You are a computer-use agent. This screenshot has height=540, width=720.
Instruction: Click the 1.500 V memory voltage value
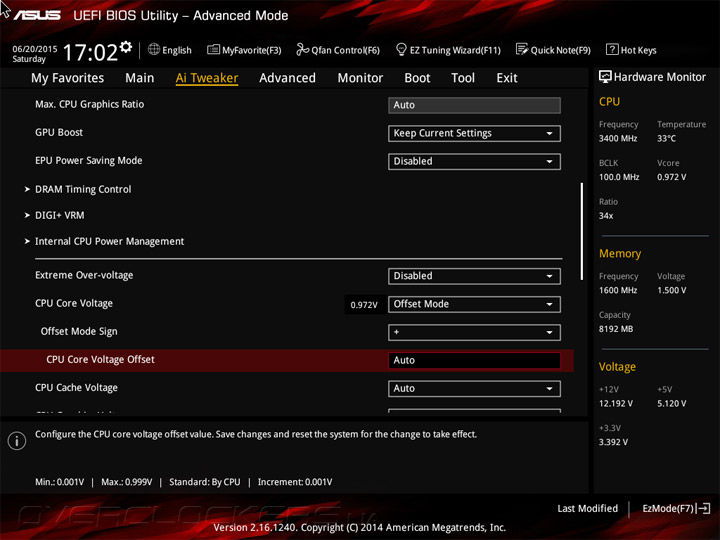point(671,290)
